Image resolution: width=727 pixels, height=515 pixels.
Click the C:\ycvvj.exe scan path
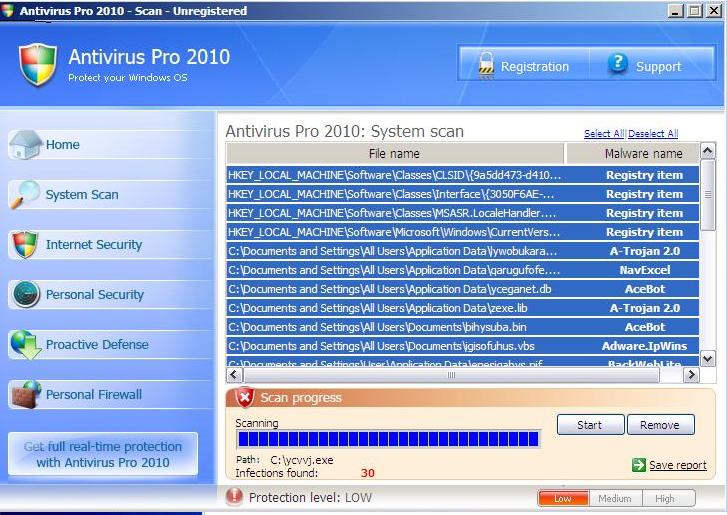(x=302, y=460)
